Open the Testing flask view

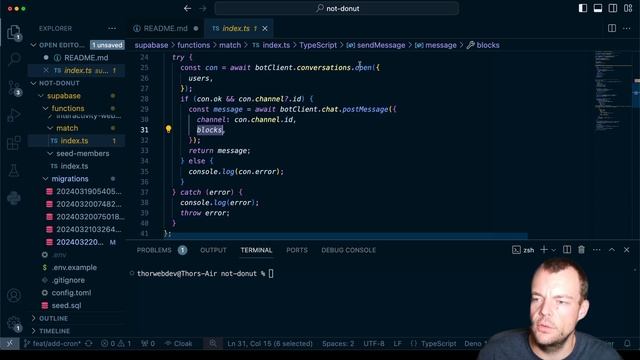click(14, 170)
